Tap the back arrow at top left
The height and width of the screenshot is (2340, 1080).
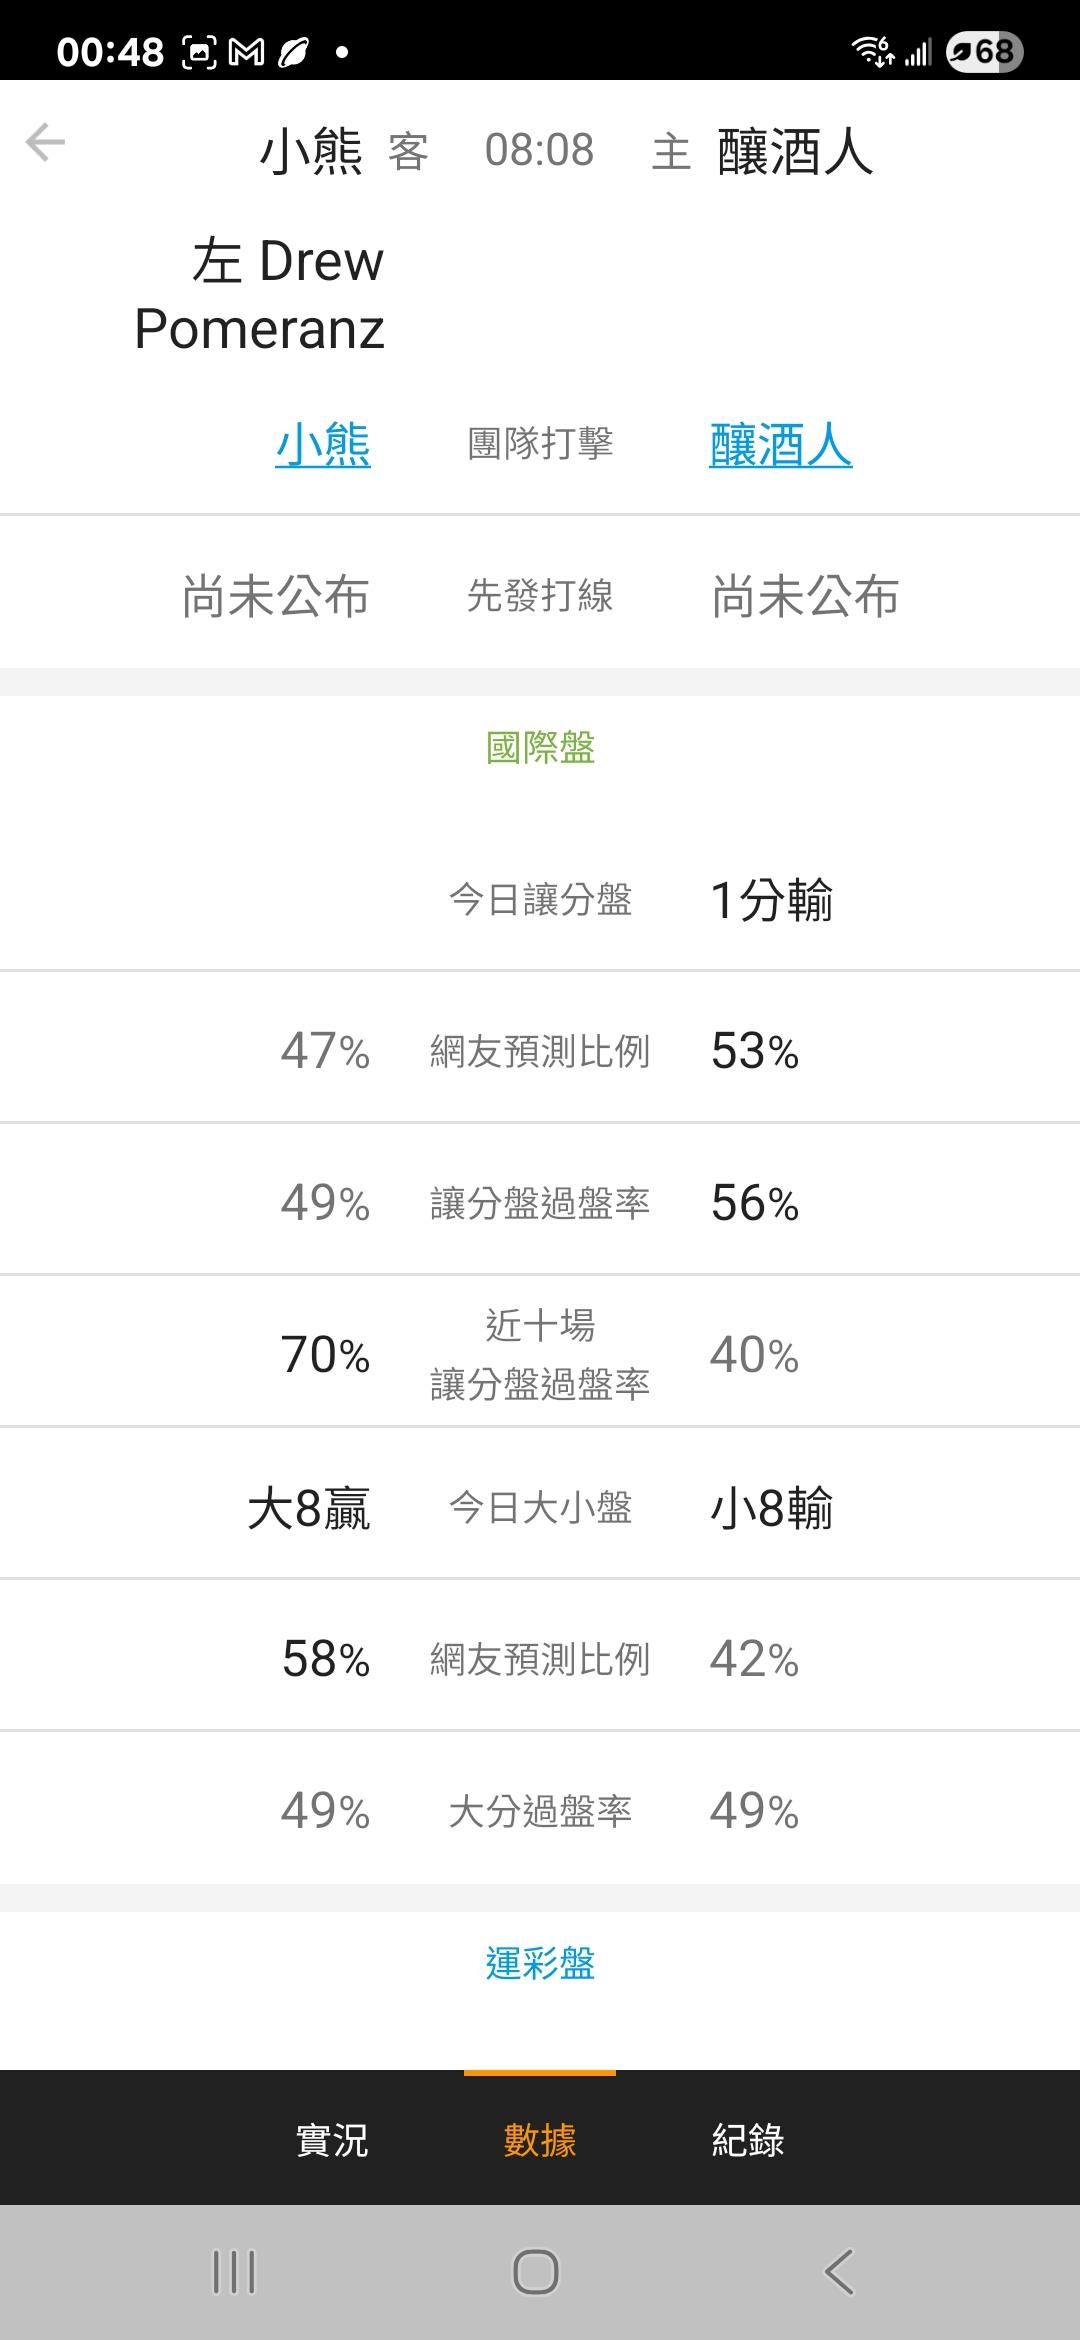(46, 143)
